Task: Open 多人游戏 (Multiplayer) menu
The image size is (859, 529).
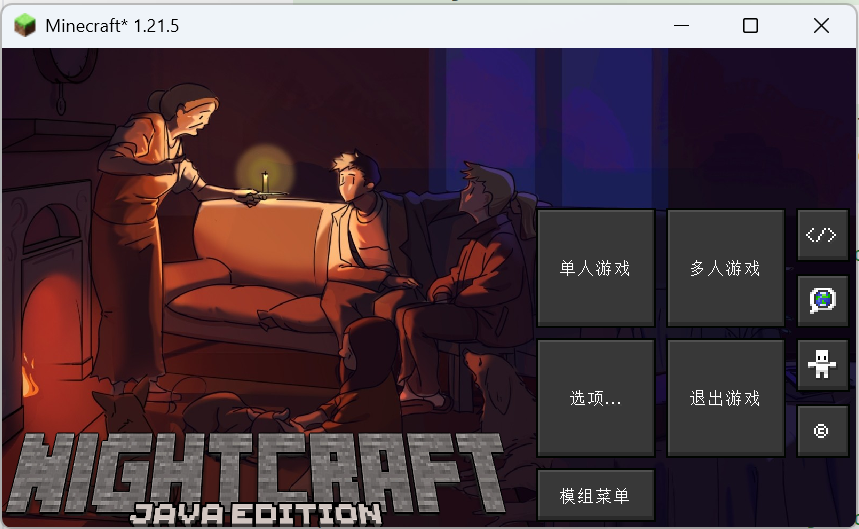Action: tap(725, 268)
